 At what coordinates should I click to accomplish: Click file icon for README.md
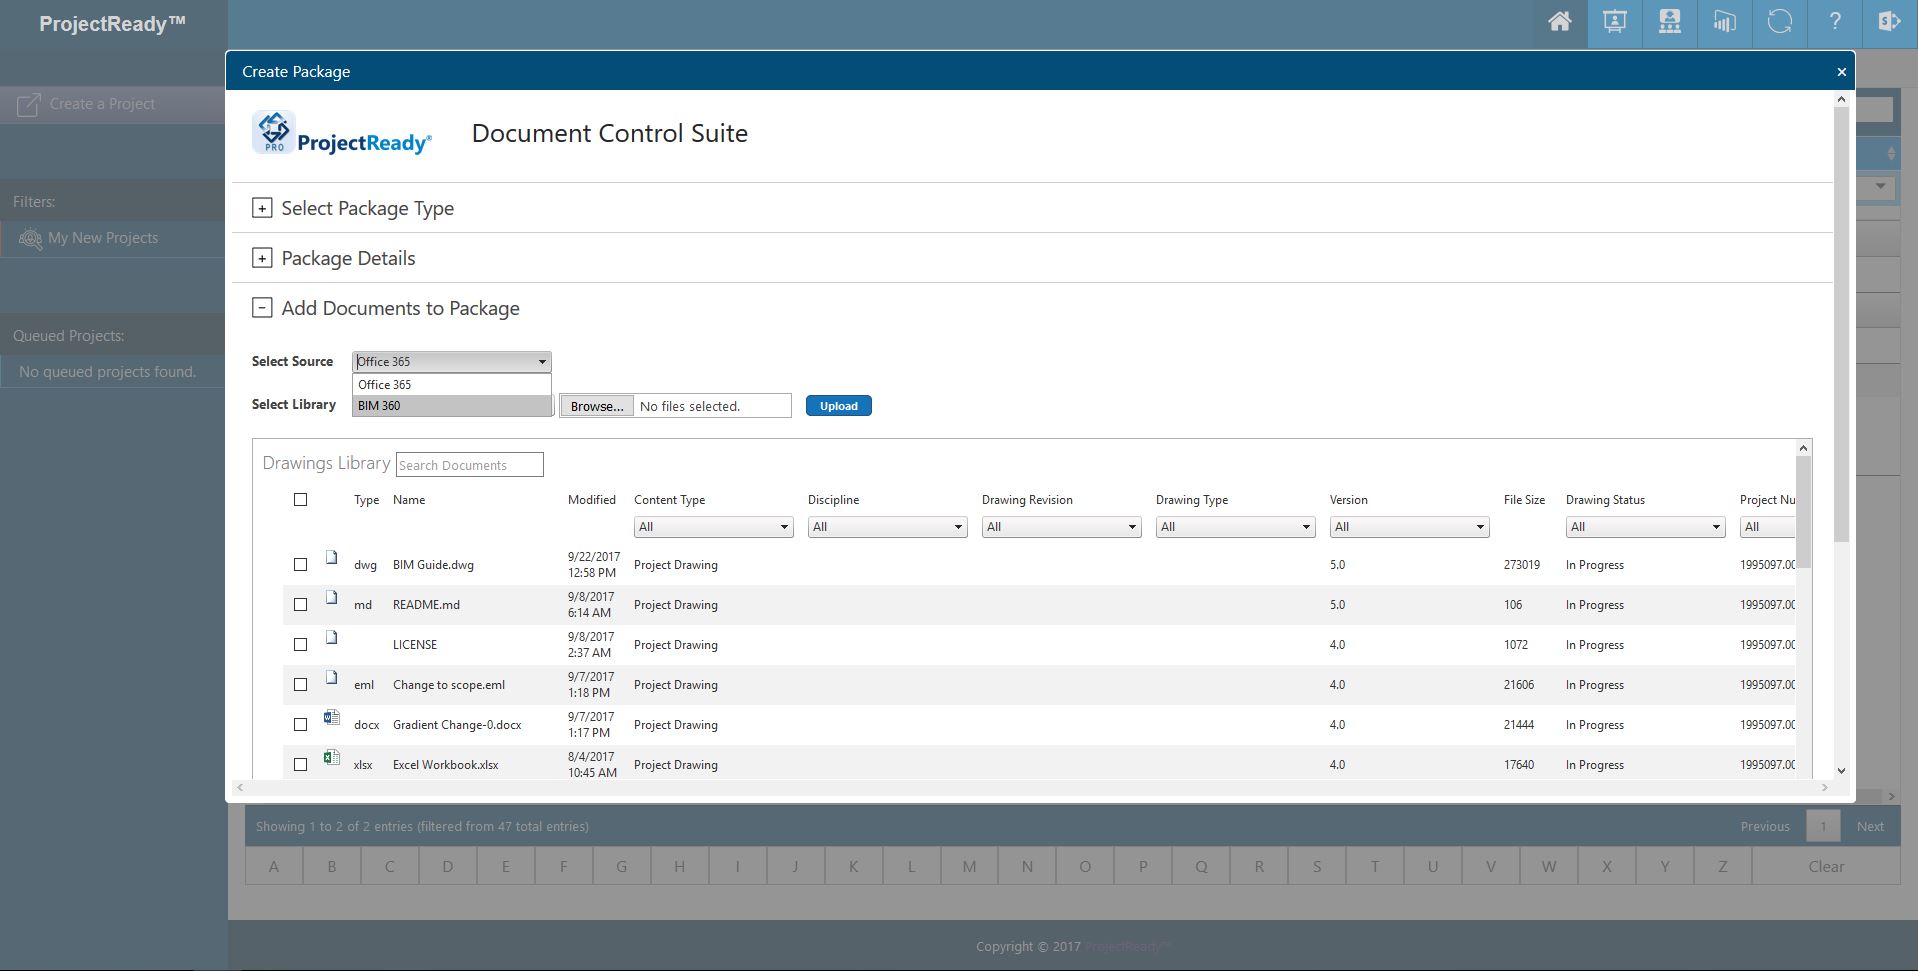pyautogui.click(x=331, y=598)
